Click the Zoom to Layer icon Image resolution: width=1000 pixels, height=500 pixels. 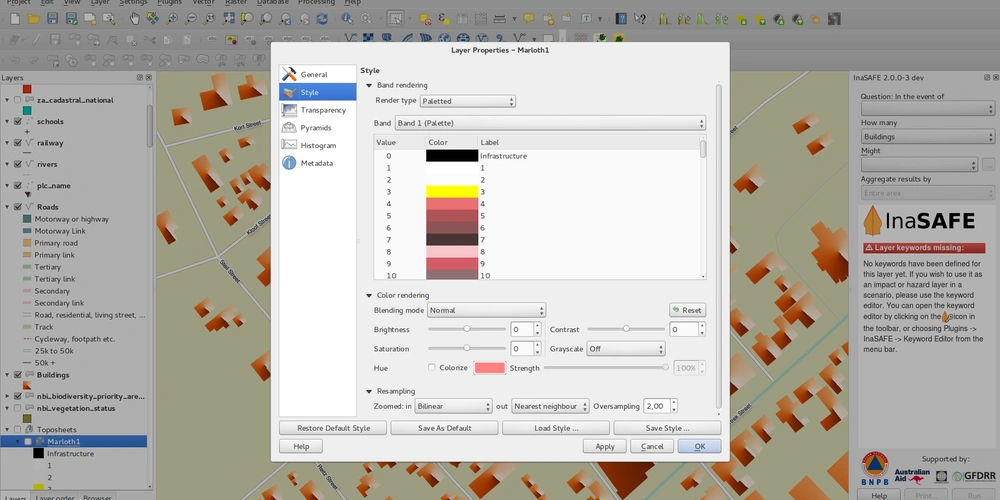266,19
